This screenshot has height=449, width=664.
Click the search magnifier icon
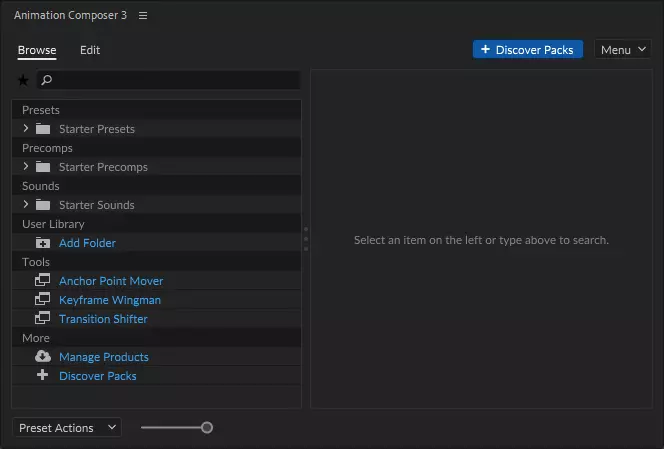47,80
